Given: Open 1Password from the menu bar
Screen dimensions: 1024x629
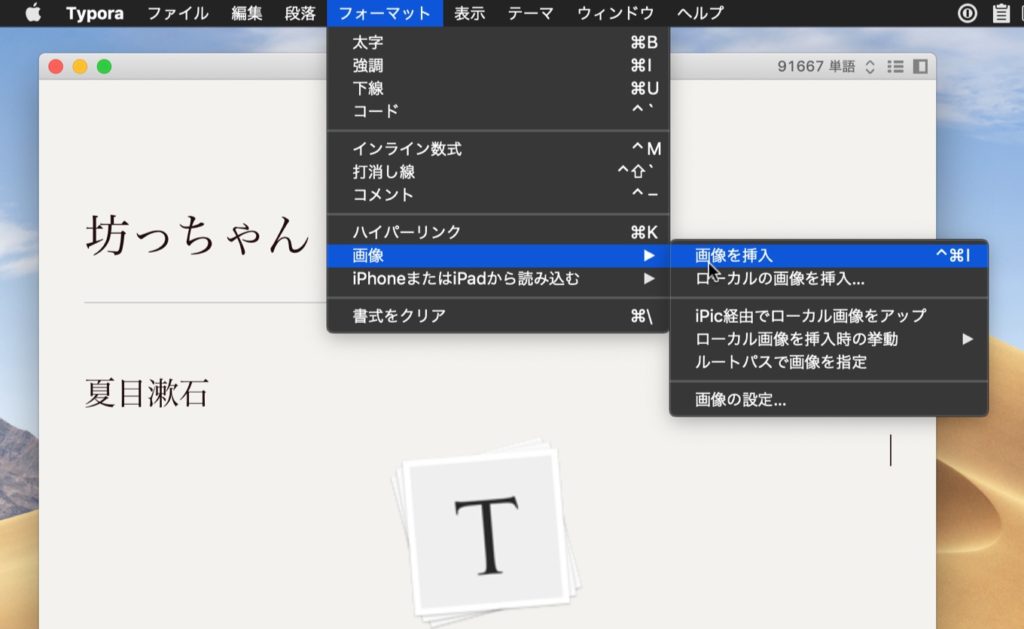Looking at the screenshot, I should [968, 13].
